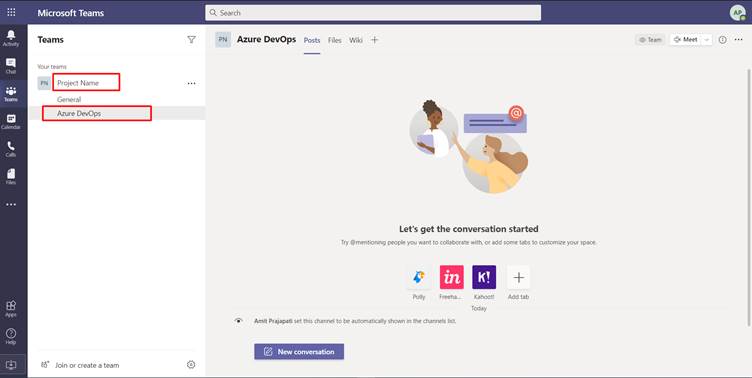Open more channel options ellipsis
This screenshot has width=752, height=378.
pos(739,40)
